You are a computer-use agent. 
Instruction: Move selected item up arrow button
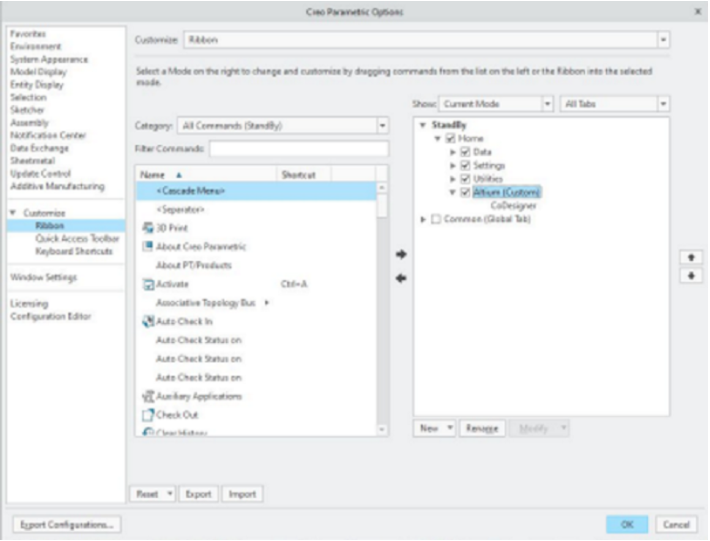coord(691,258)
